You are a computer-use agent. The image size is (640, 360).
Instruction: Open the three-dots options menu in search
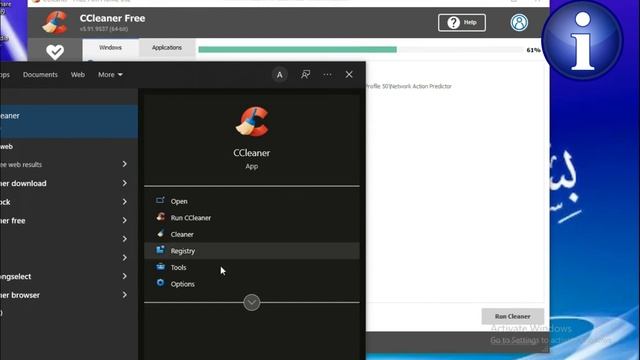point(327,75)
